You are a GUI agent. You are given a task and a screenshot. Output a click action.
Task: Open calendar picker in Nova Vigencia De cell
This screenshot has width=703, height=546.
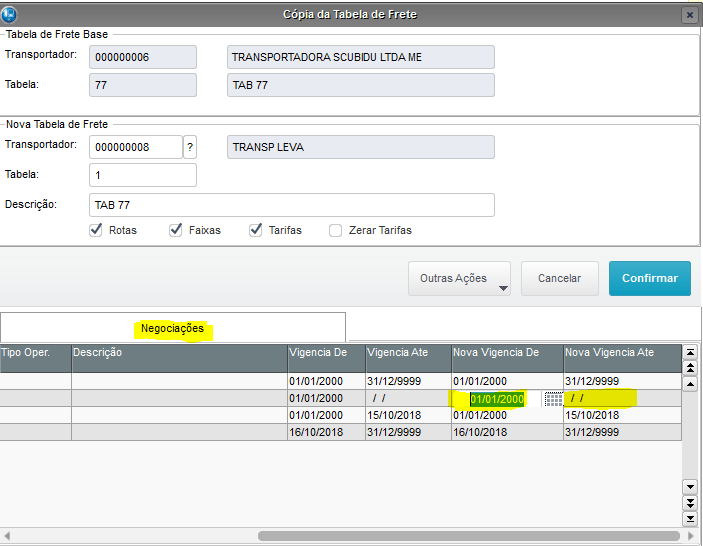(553, 399)
